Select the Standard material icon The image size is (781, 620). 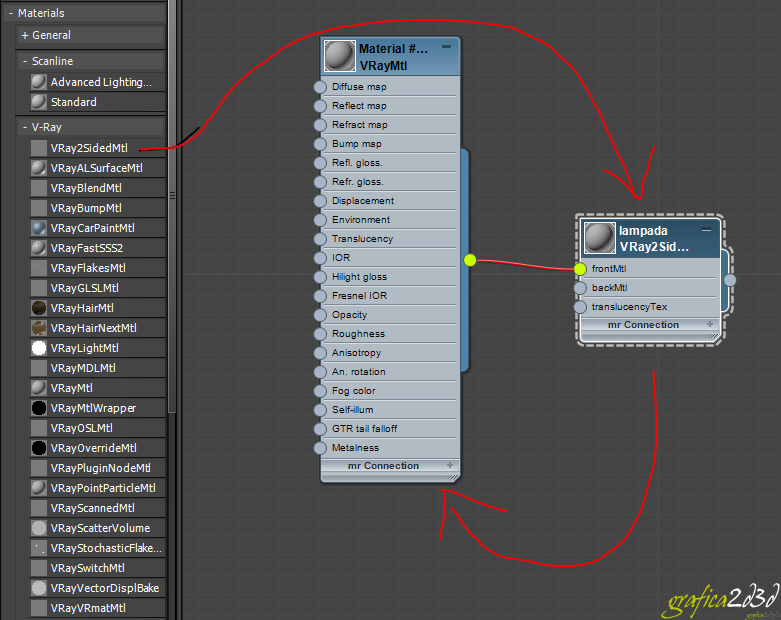click(39, 102)
